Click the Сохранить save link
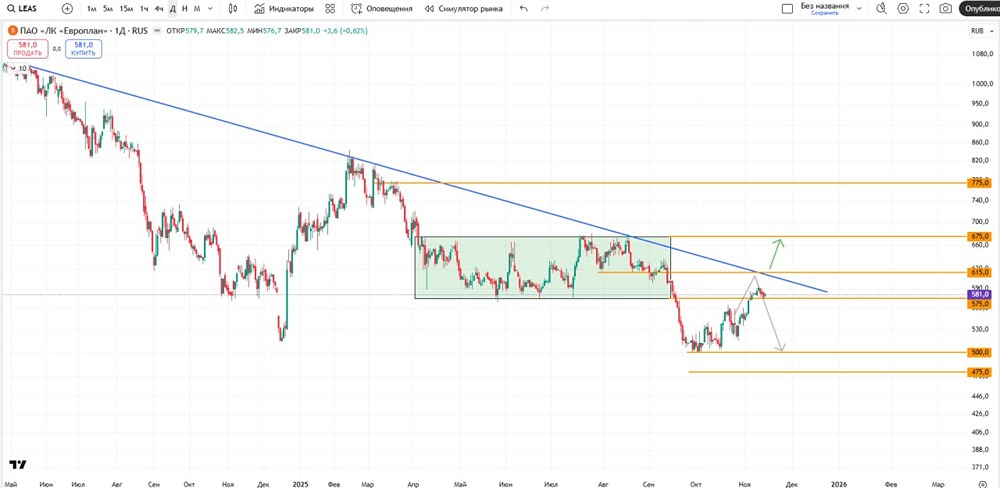The height and width of the screenshot is (488, 1000). tap(825, 13)
